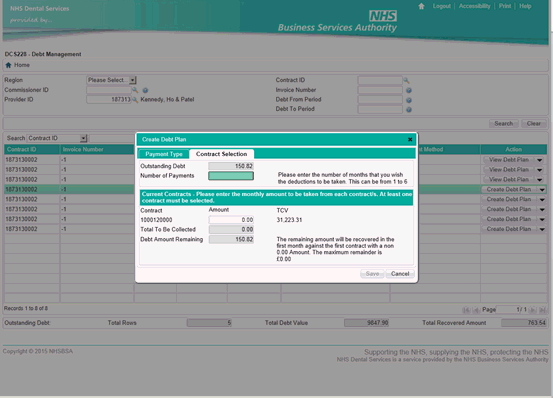Expand sixth row Create Debt Plan arrow

[x=542, y=209]
